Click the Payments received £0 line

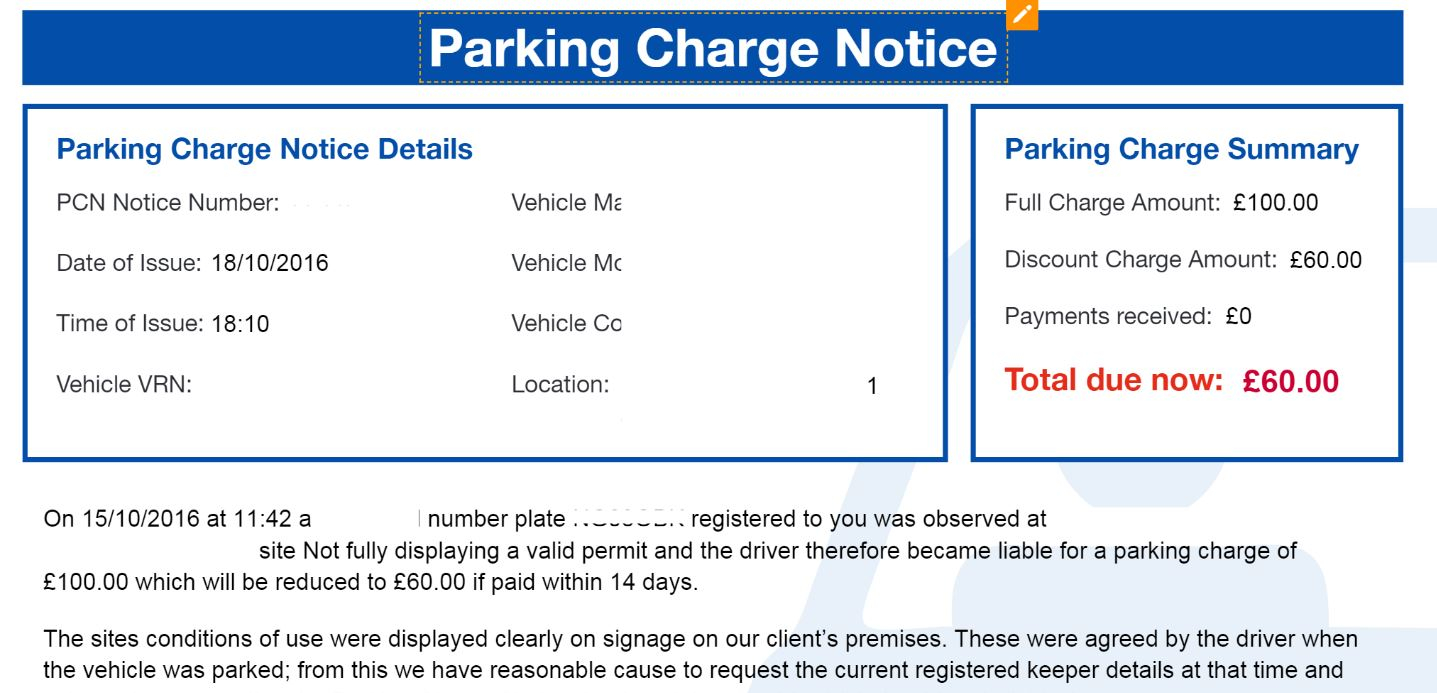pyautogui.click(x=1128, y=317)
